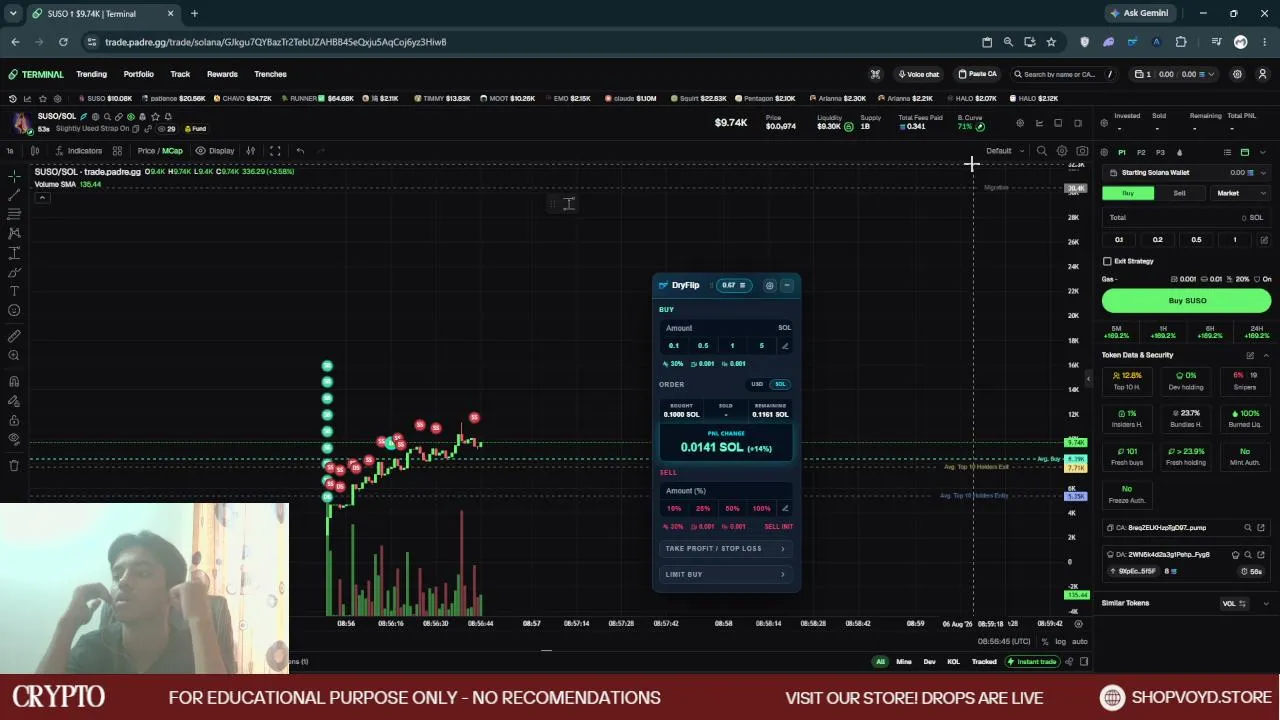Select the crosshair cursor tool
Image resolution: width=1280 pixels, height=720 pixels.
[x=14, y=176]
